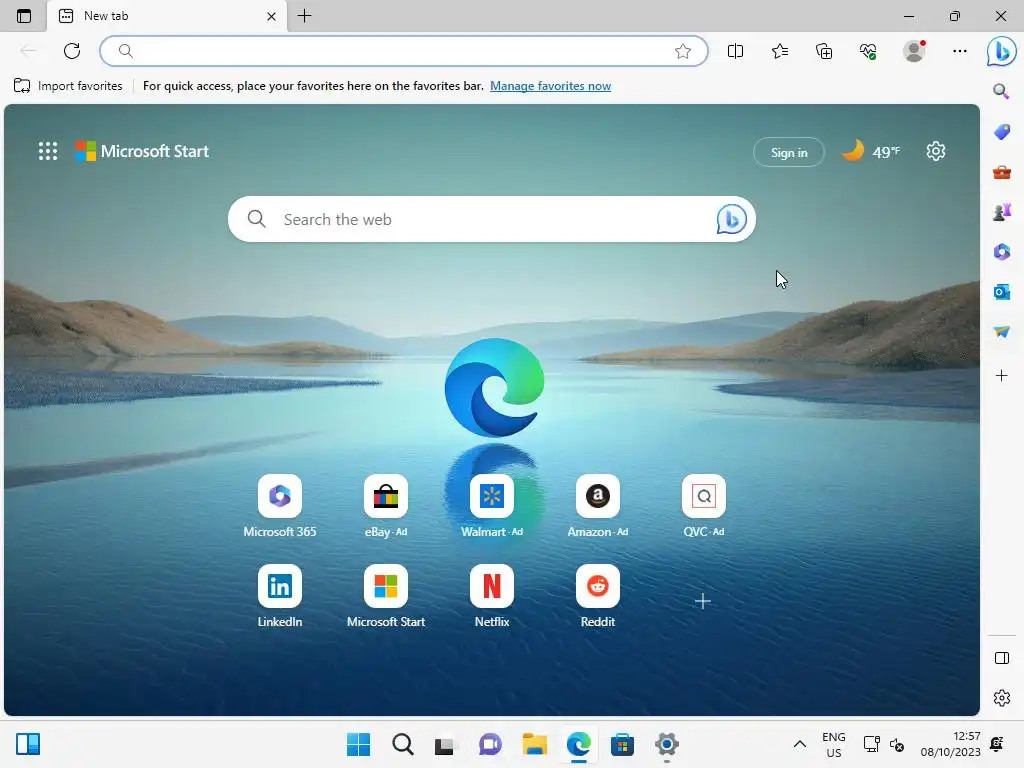Open taskbar Search magnifier

(x=402, y=744)
